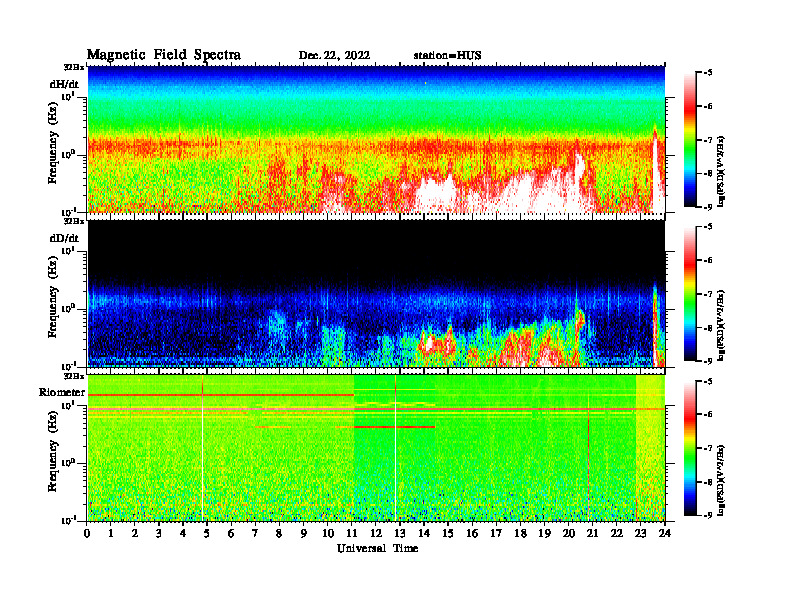Select the date text "Dec. 22, 2022"
Screen dimensions: 792x612
pyautogui.click(x=334, y=56)
